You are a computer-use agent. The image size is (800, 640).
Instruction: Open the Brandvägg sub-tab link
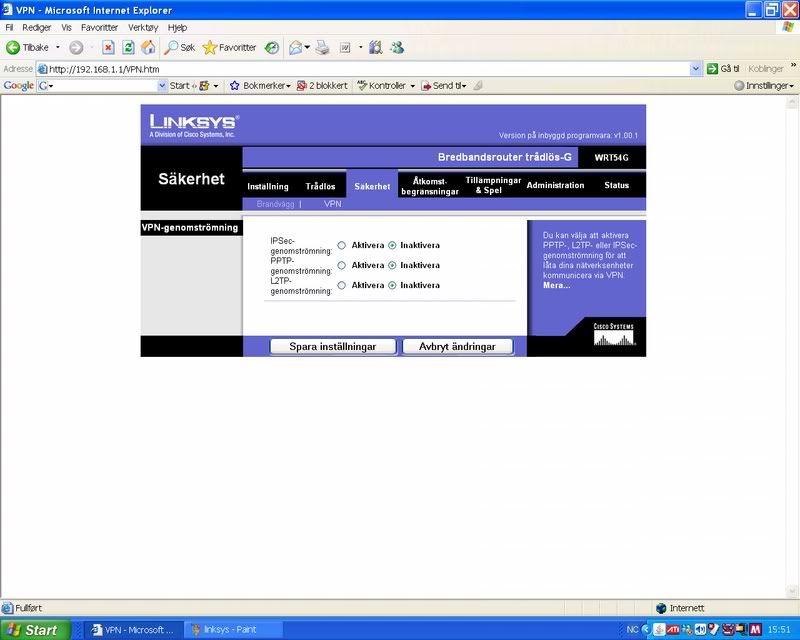pyautogui.click(x=276, y=204)
